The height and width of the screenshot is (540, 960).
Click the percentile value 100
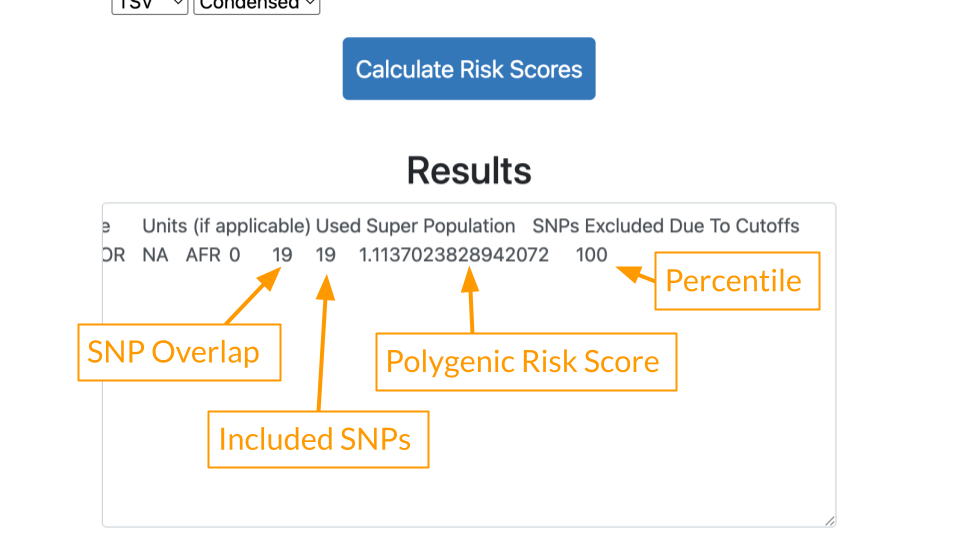tap(591, 255)
